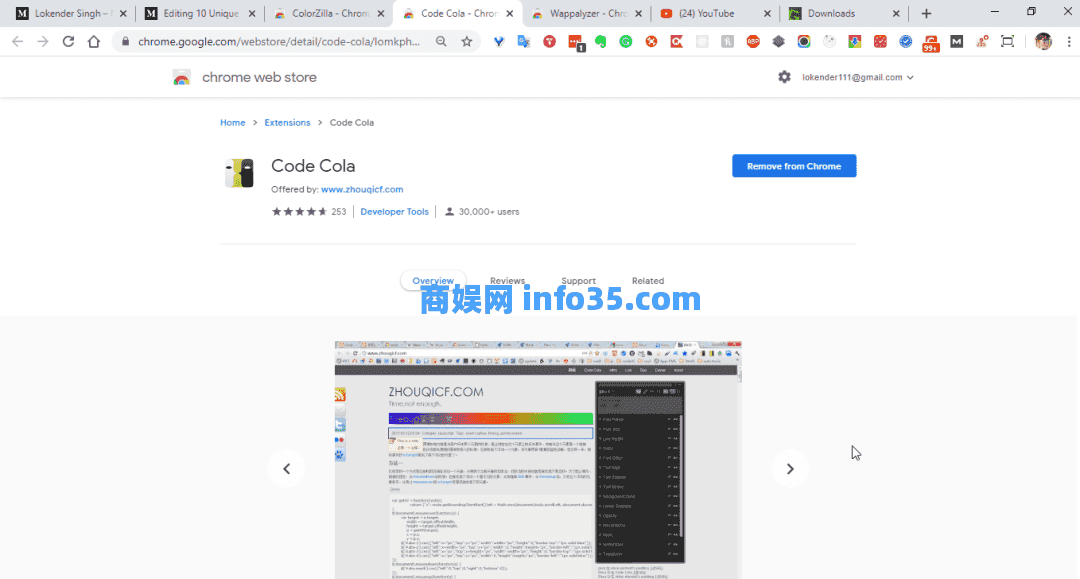Close the Code Cola browser tab
Image resolution: width=1080 pixels, height=579 pixels.
[510, 14]
